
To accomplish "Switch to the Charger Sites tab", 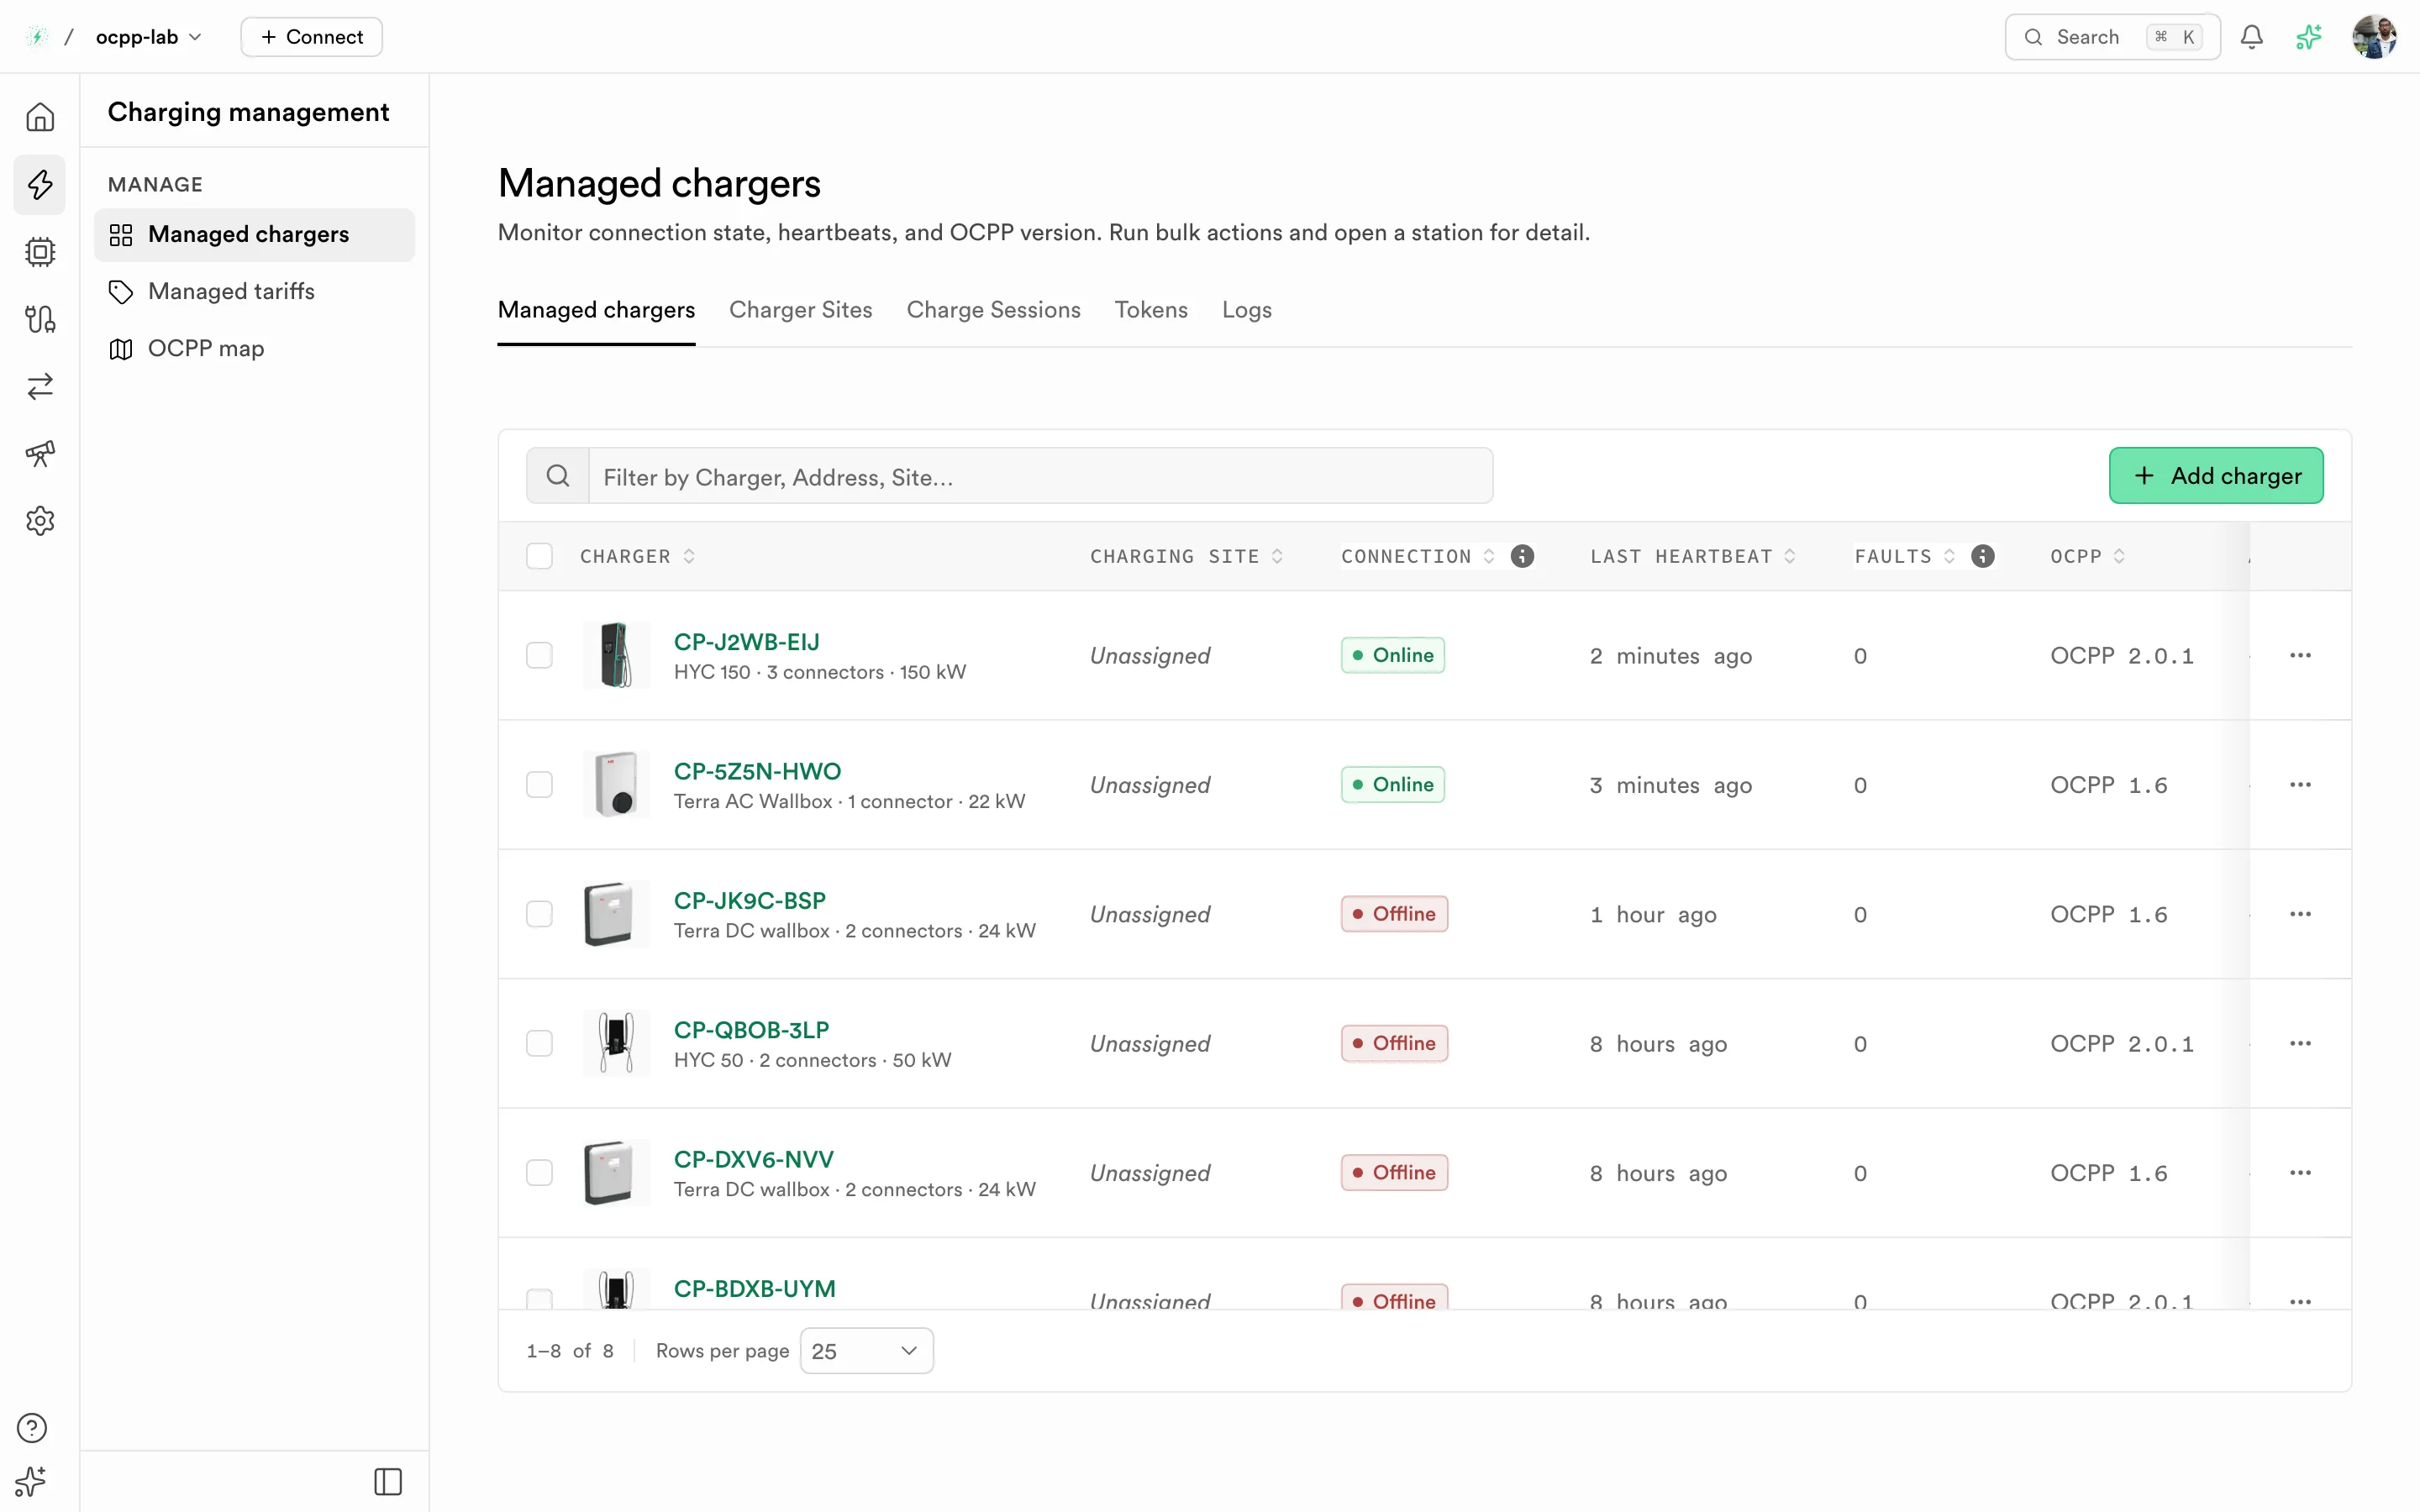I will tap(800, 310).
